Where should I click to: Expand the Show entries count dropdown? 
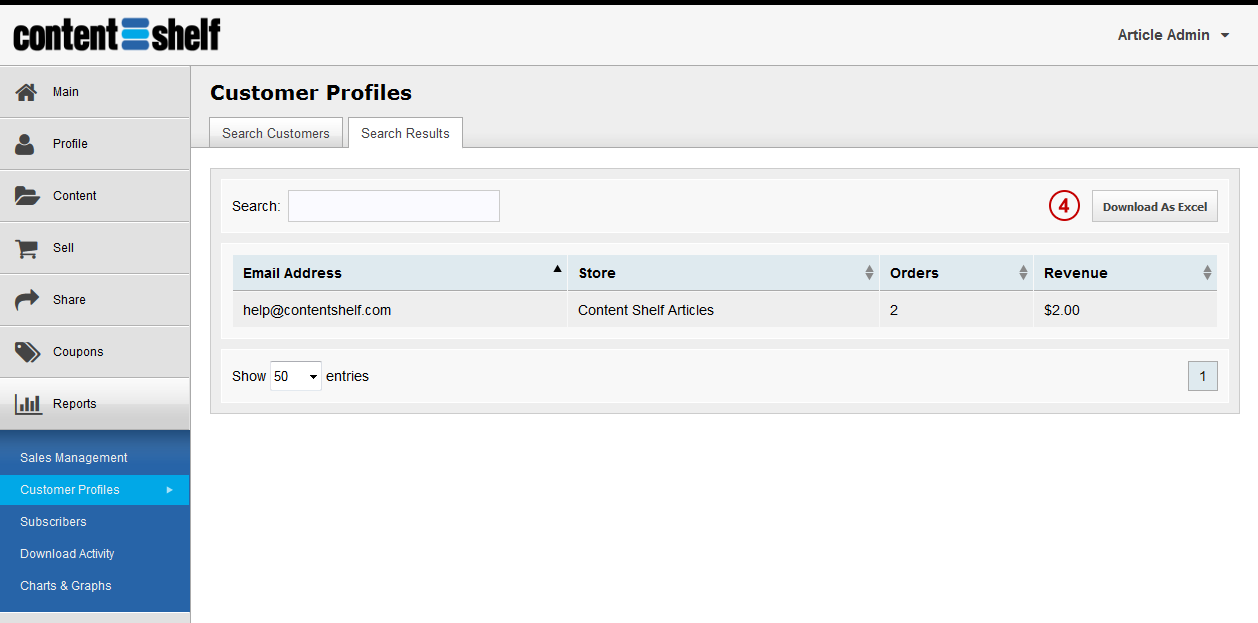[296, 376]
